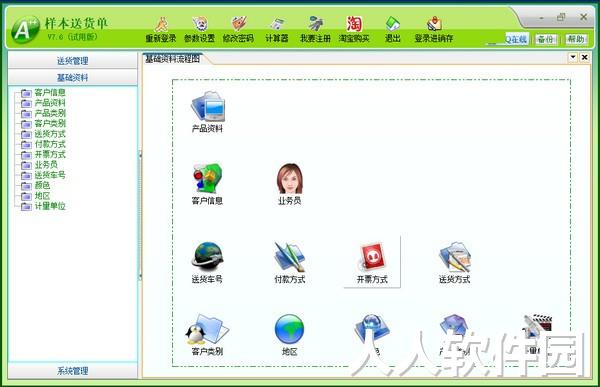
Task: Select 开票方式 in the sidebar tree
Action: pos(50,154)
